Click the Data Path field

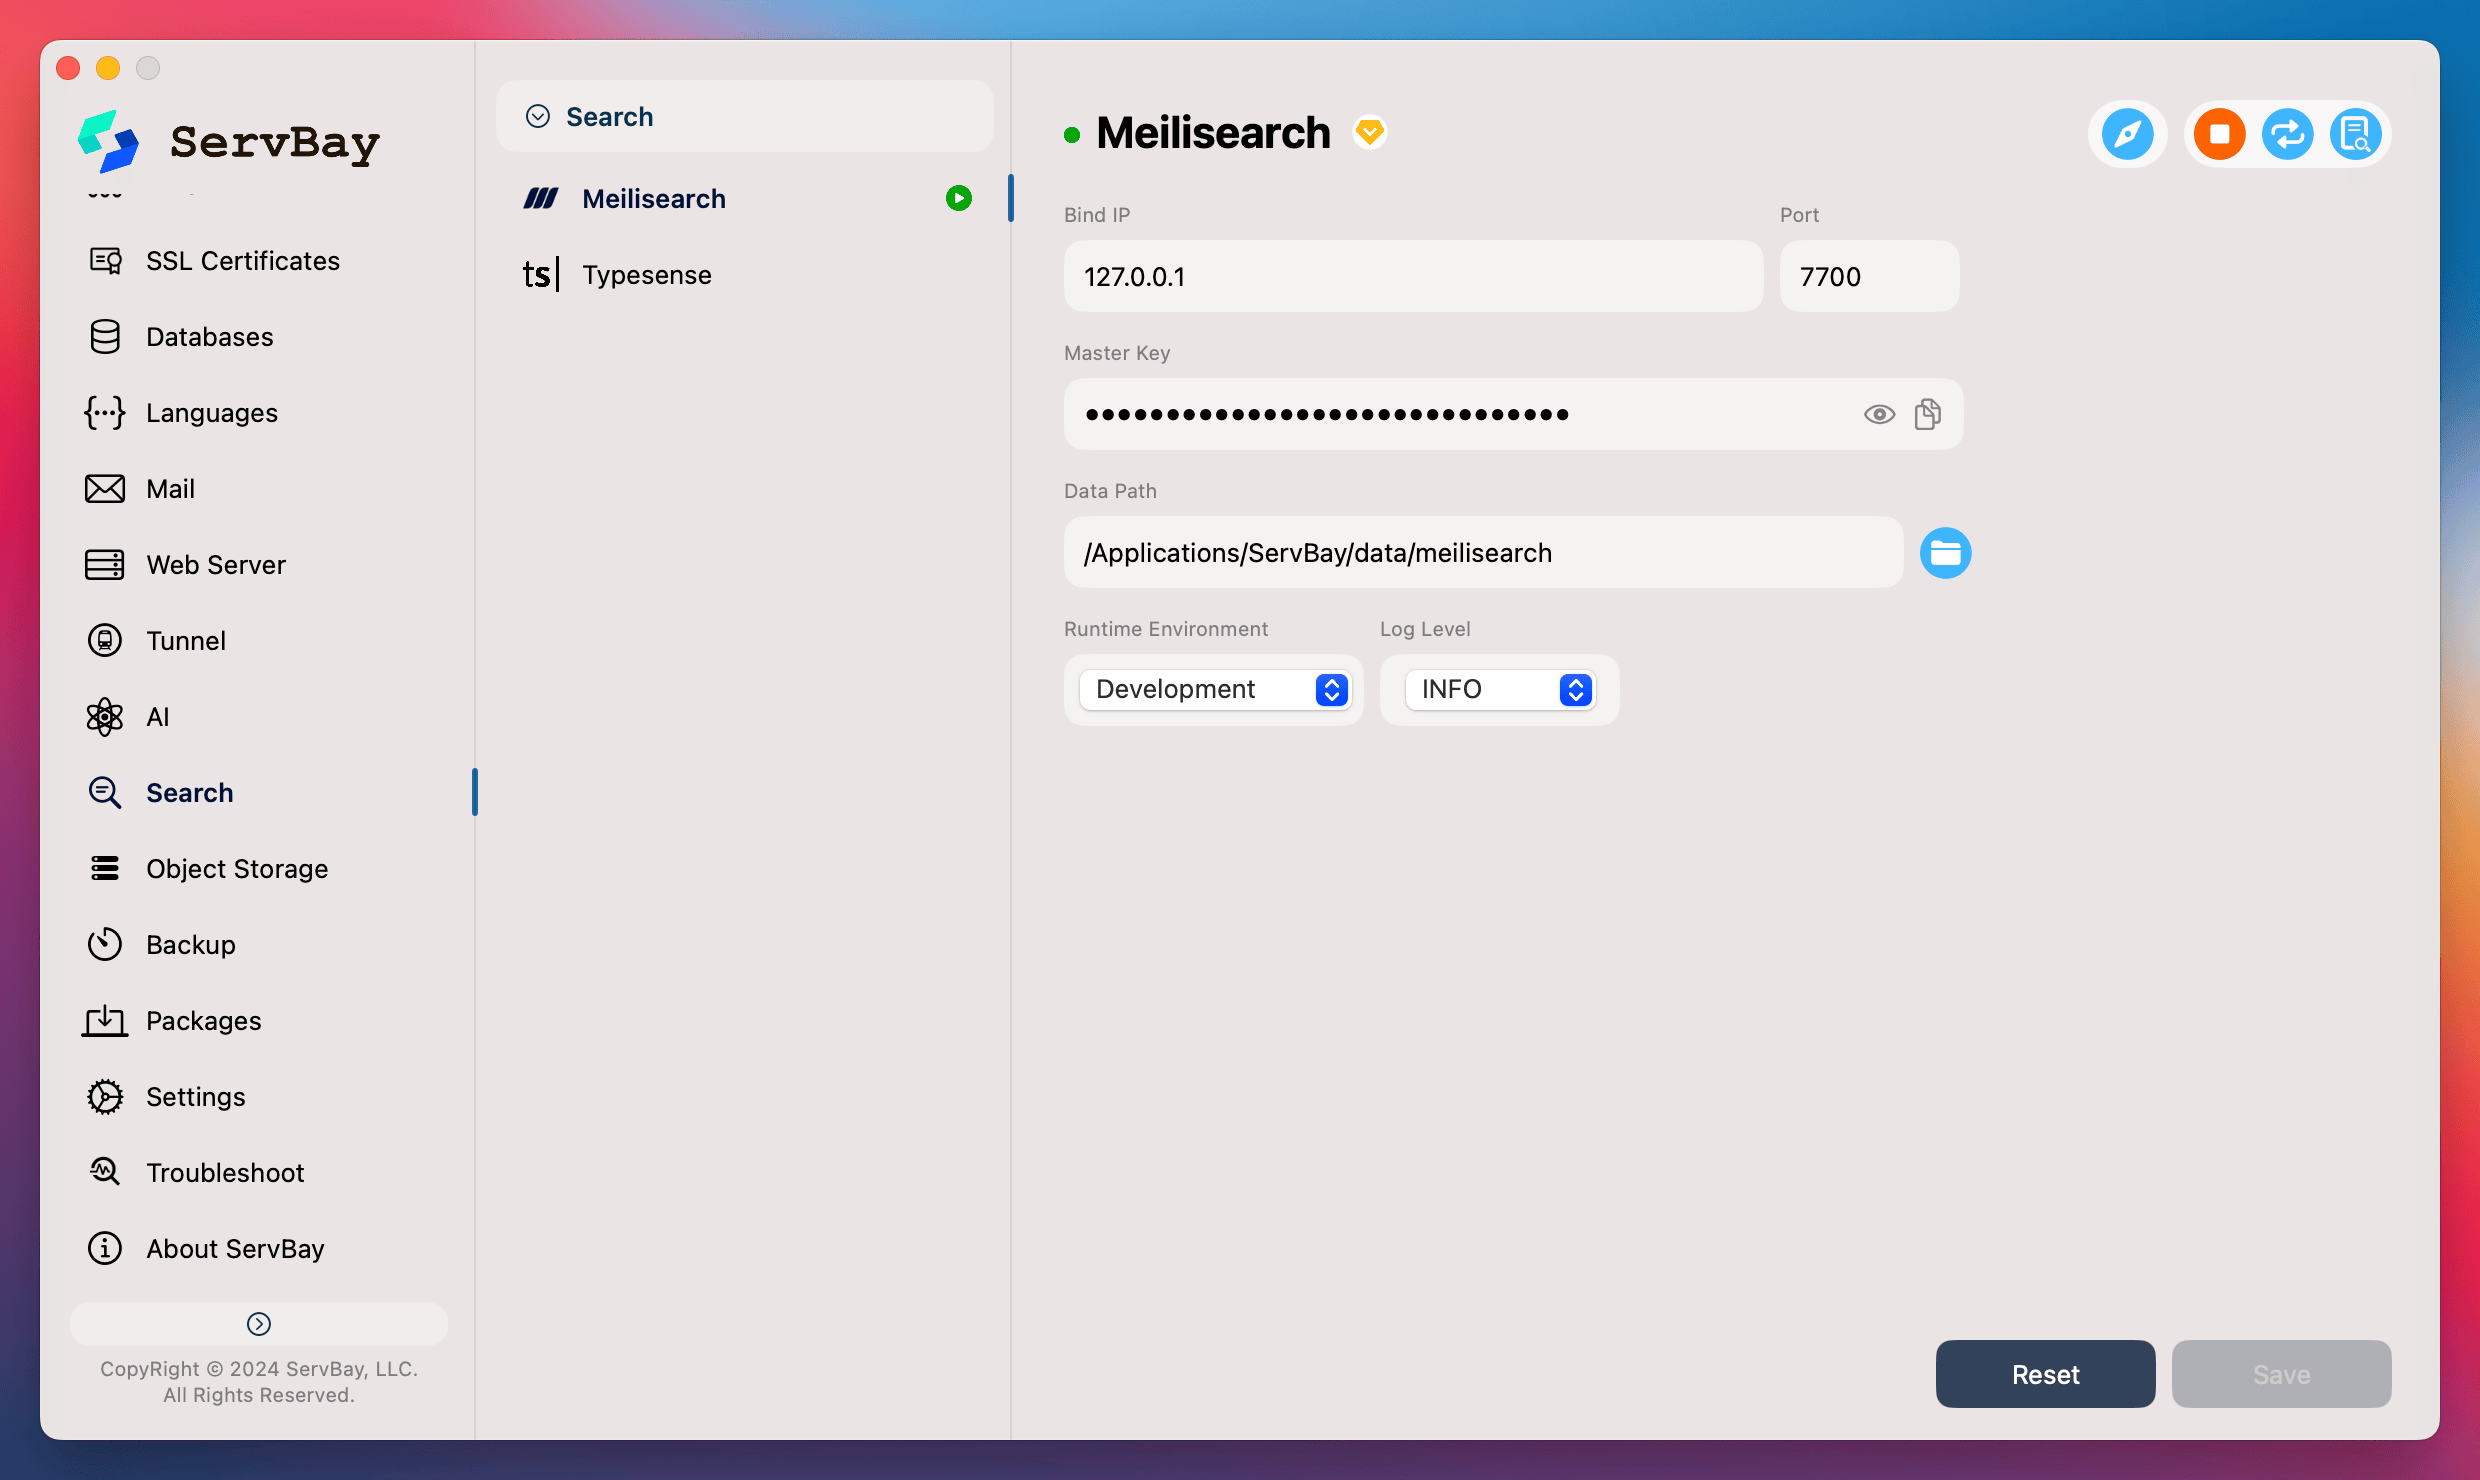click(x=1483, y=552)
